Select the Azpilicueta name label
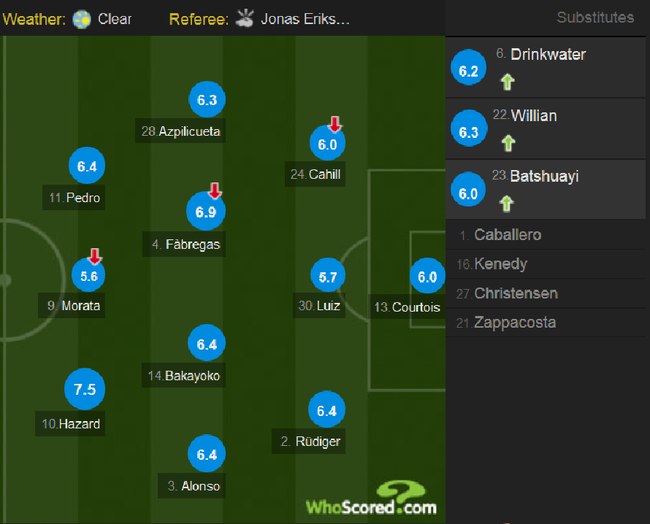 pyautogui.click(x=180, y=131)
